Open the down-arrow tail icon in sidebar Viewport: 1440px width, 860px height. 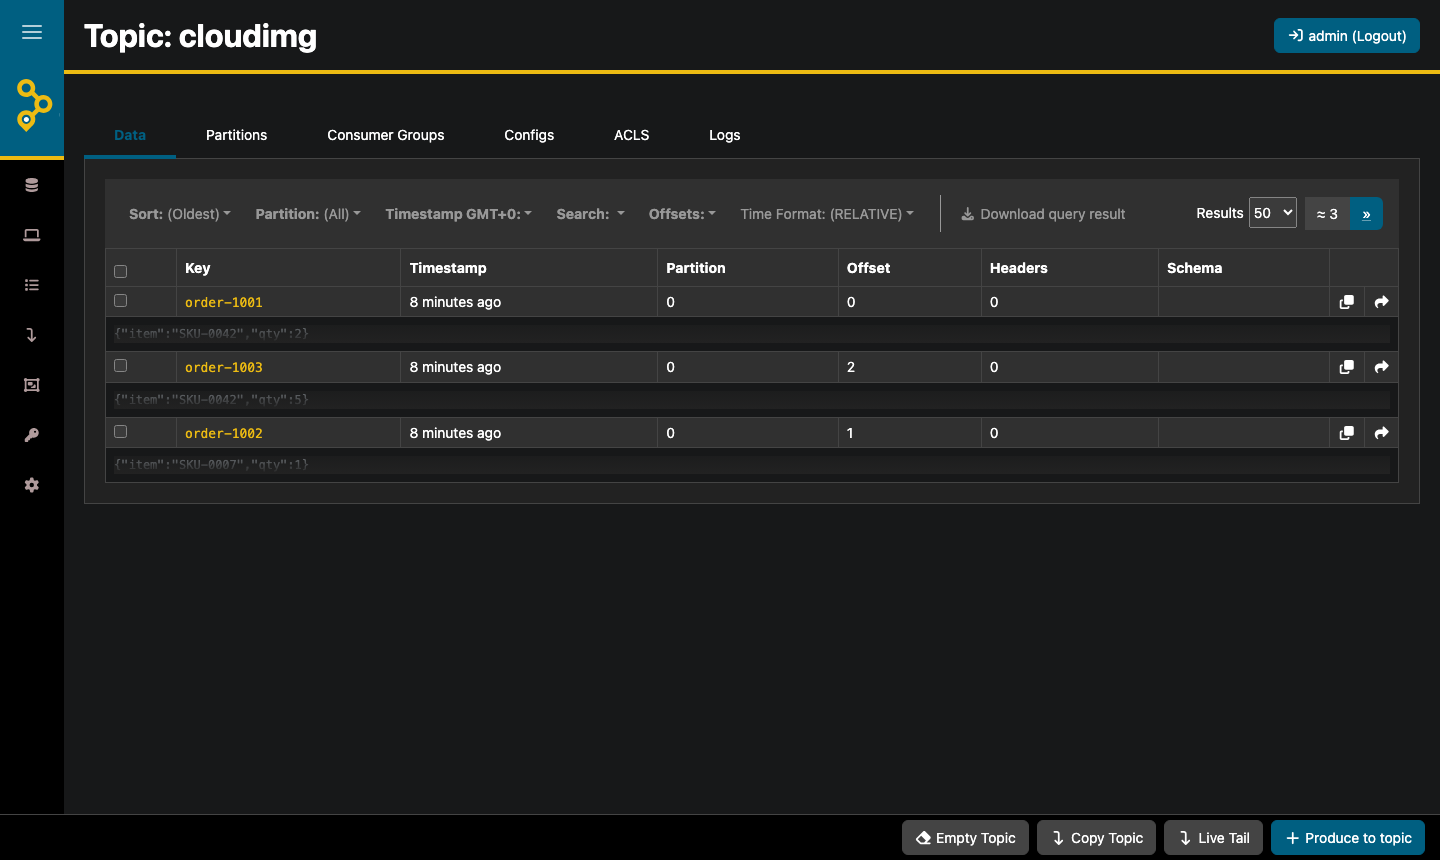(x=32, y=335)
